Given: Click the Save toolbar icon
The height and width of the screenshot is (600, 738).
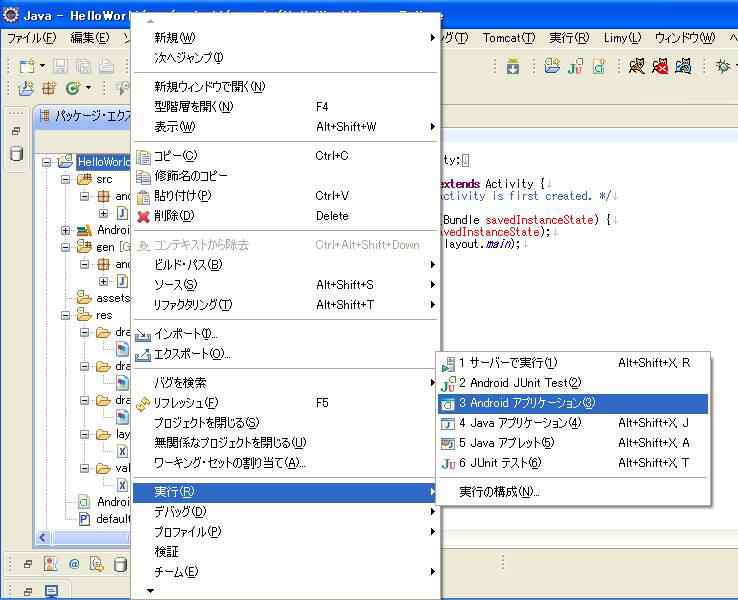Looking at the screenshot, I should pyautogui.click(x=60, y=66).
